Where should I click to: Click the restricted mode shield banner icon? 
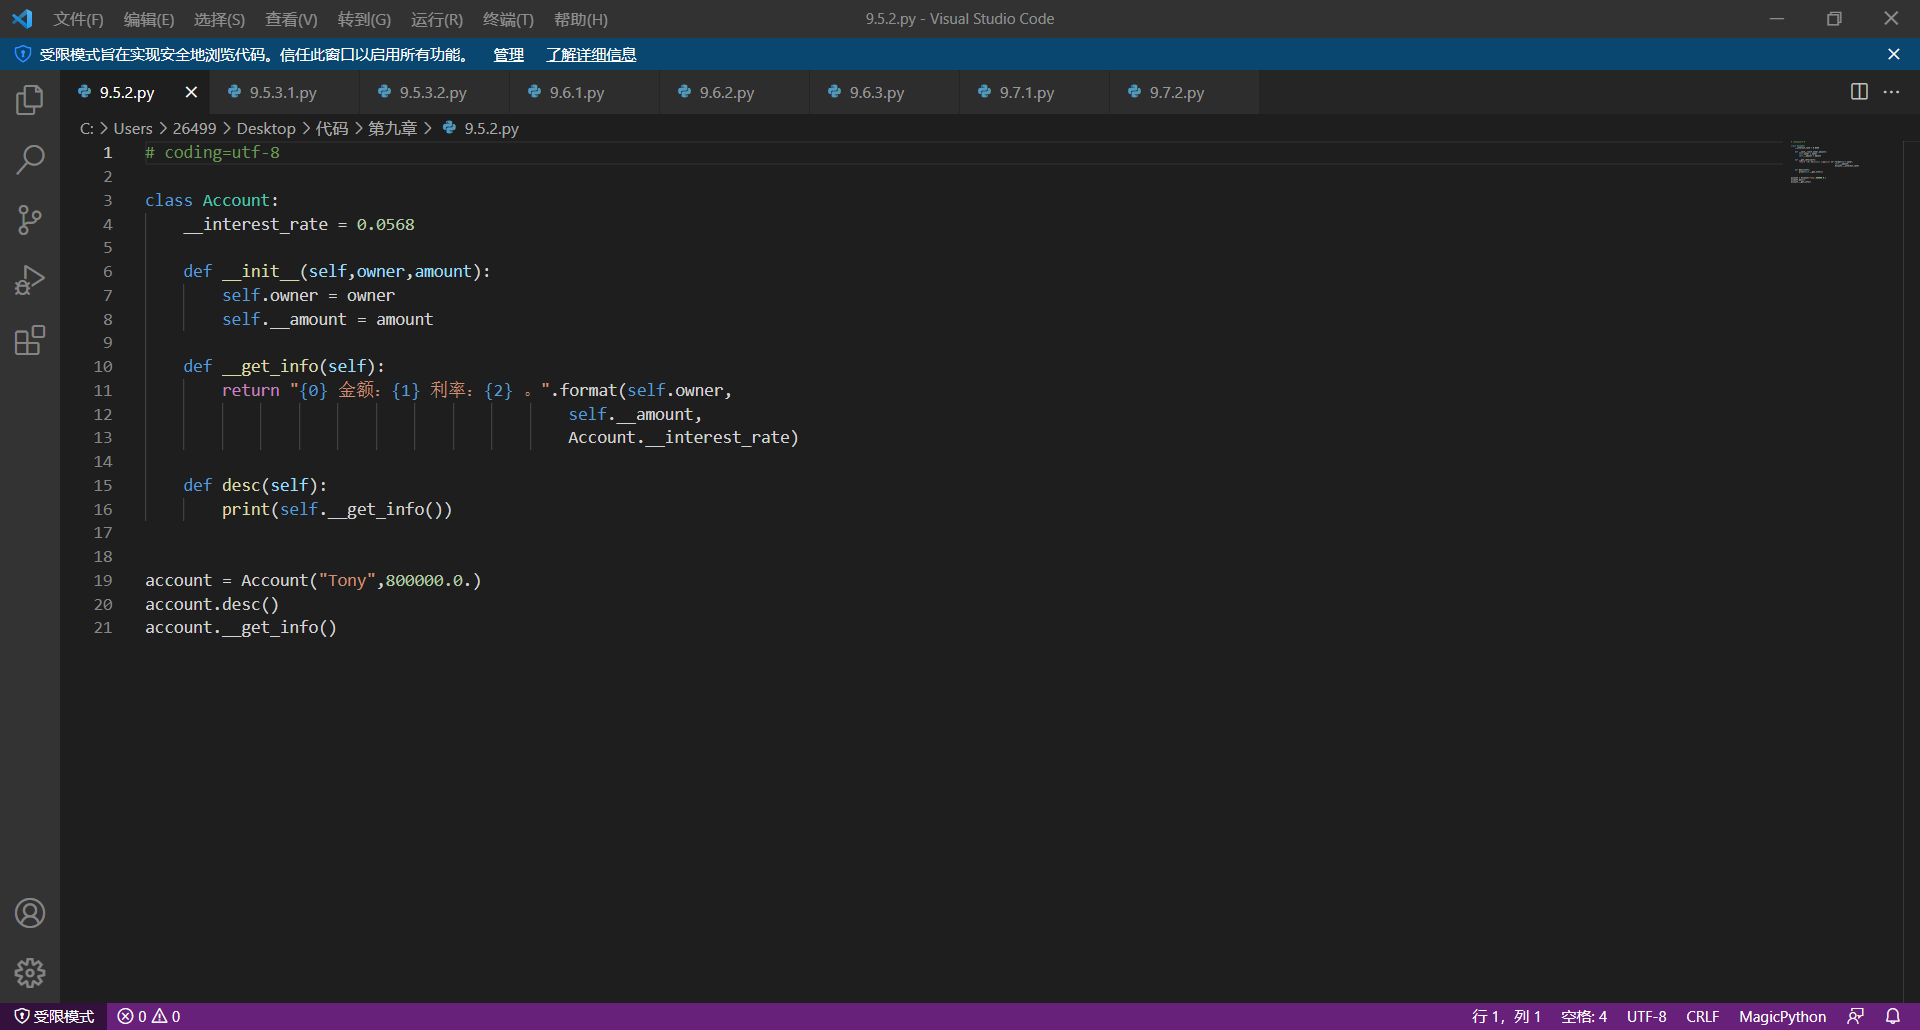coord(23,54)
